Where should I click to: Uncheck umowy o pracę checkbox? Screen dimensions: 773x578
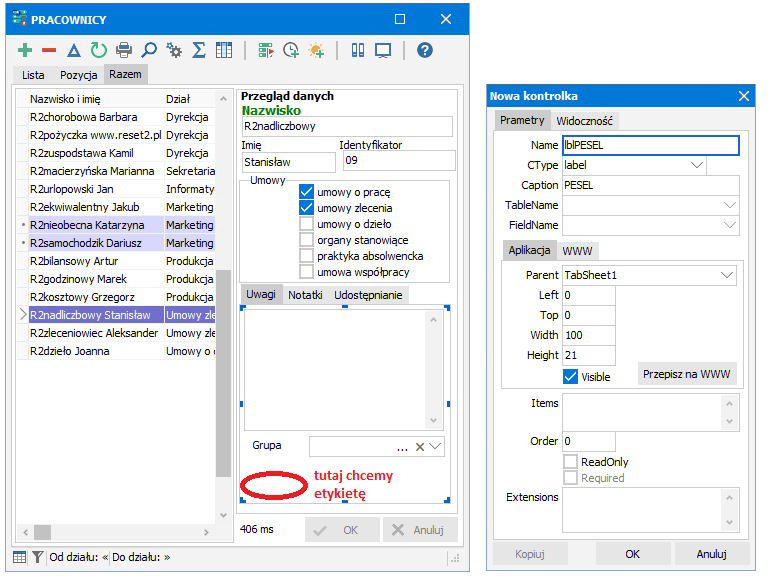tap(306, 192)
